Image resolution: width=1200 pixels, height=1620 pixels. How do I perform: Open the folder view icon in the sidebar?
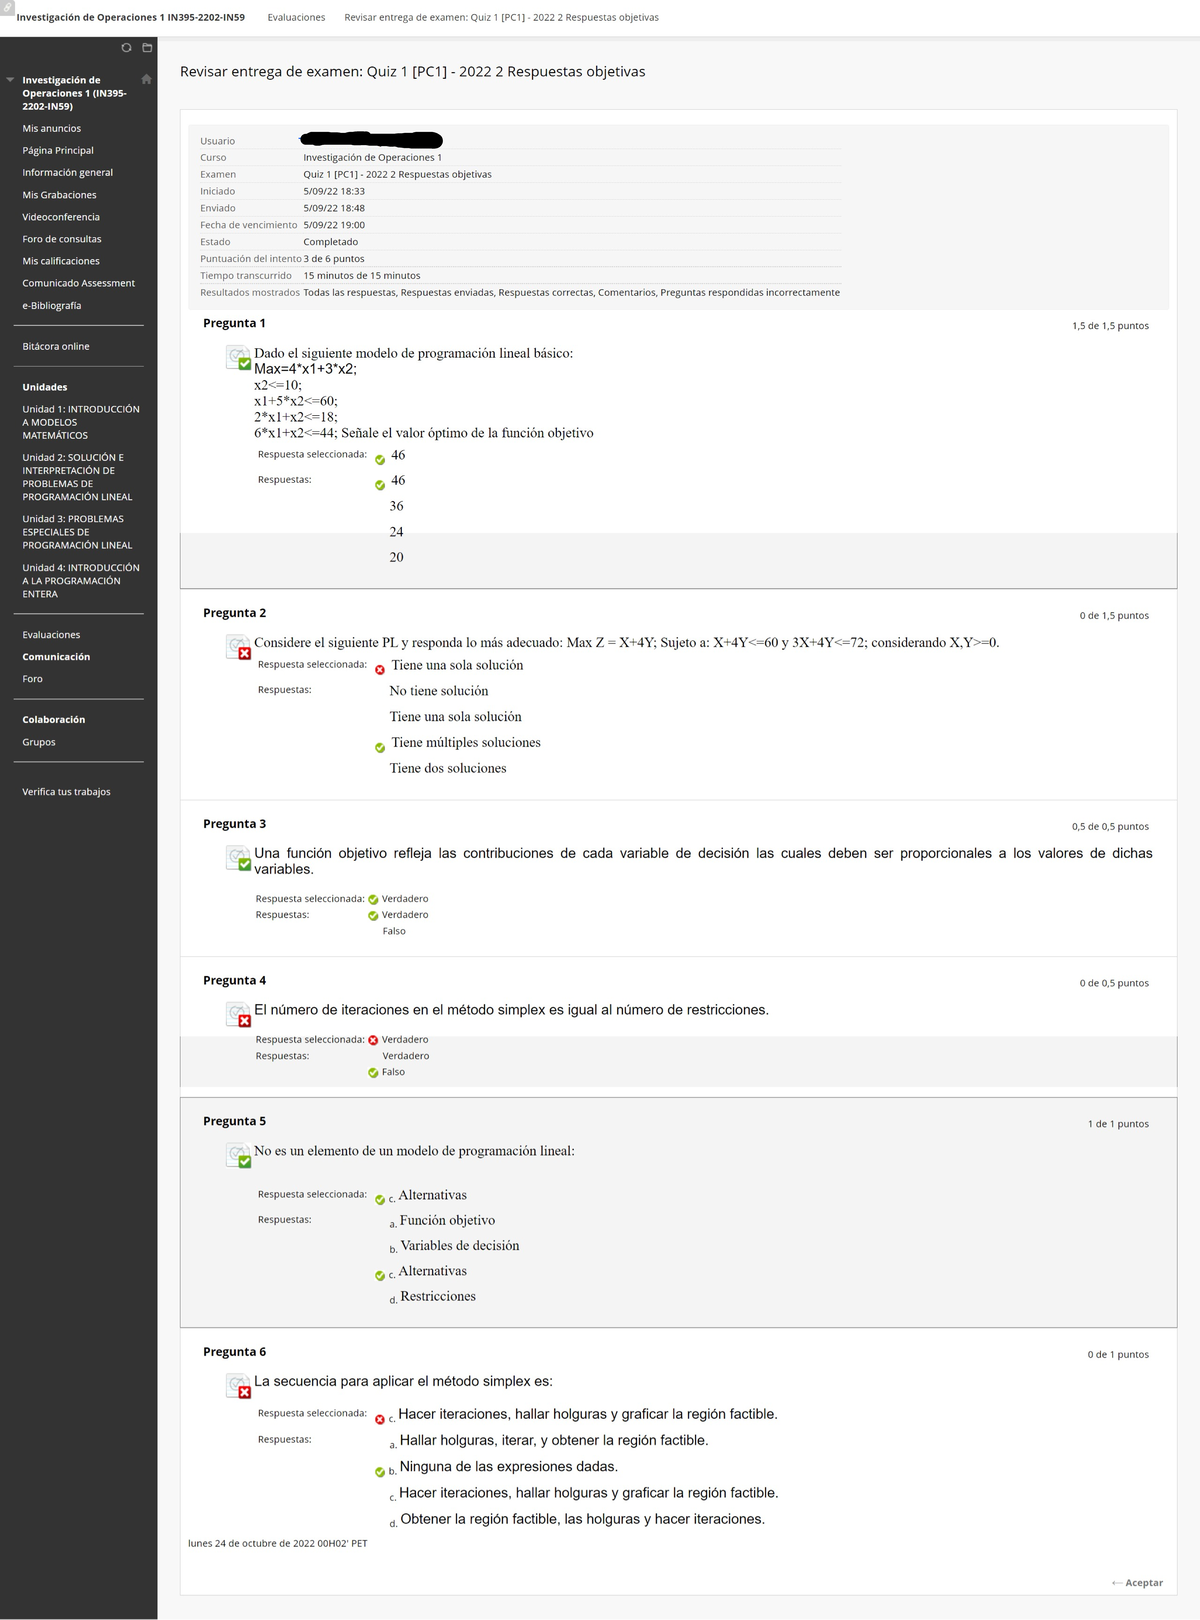click(147, 48)
